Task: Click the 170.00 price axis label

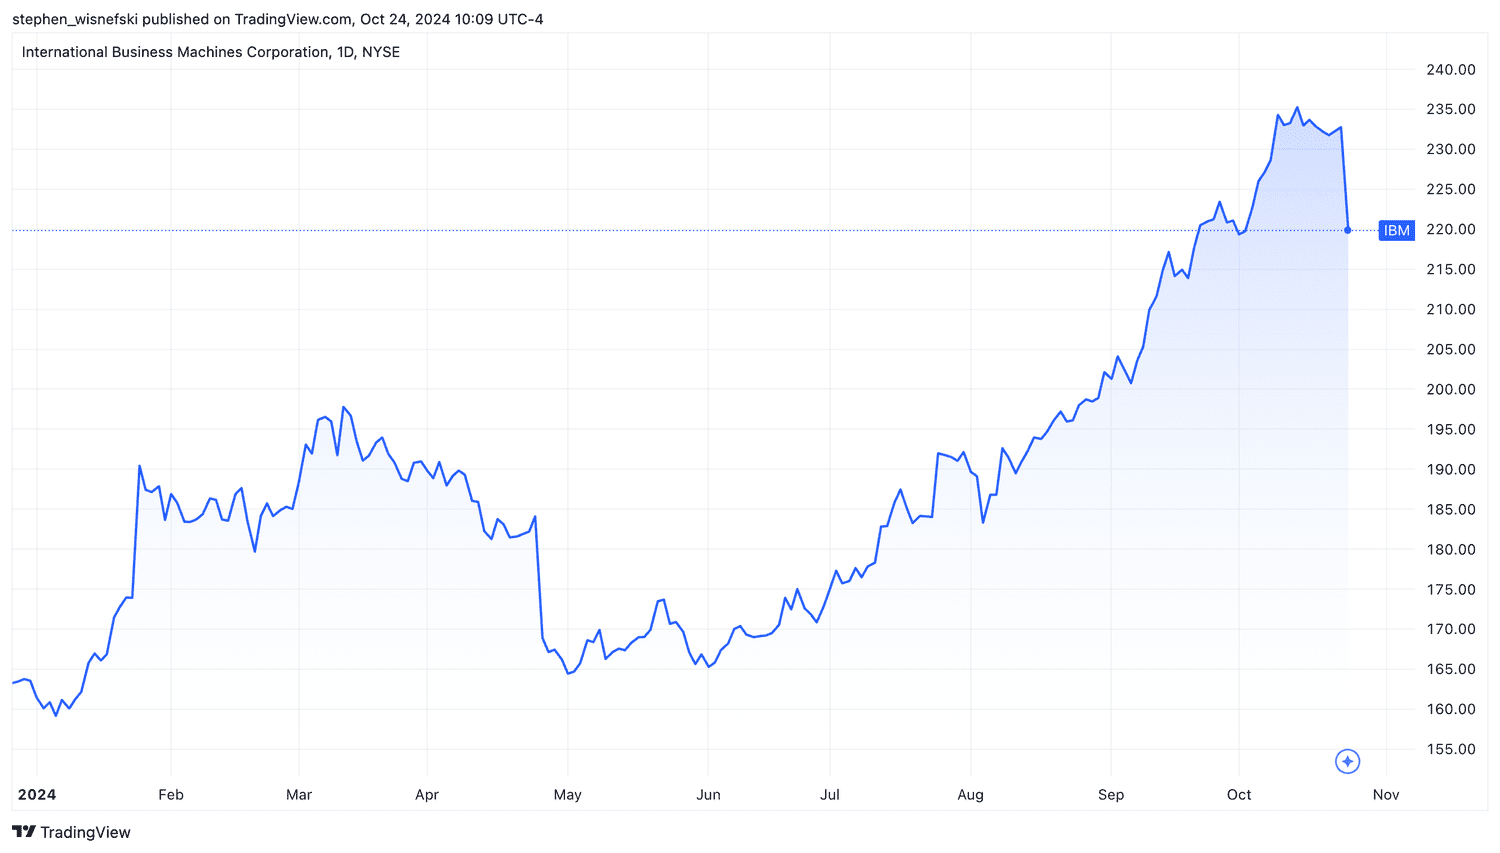Action: click(1451, 629)
